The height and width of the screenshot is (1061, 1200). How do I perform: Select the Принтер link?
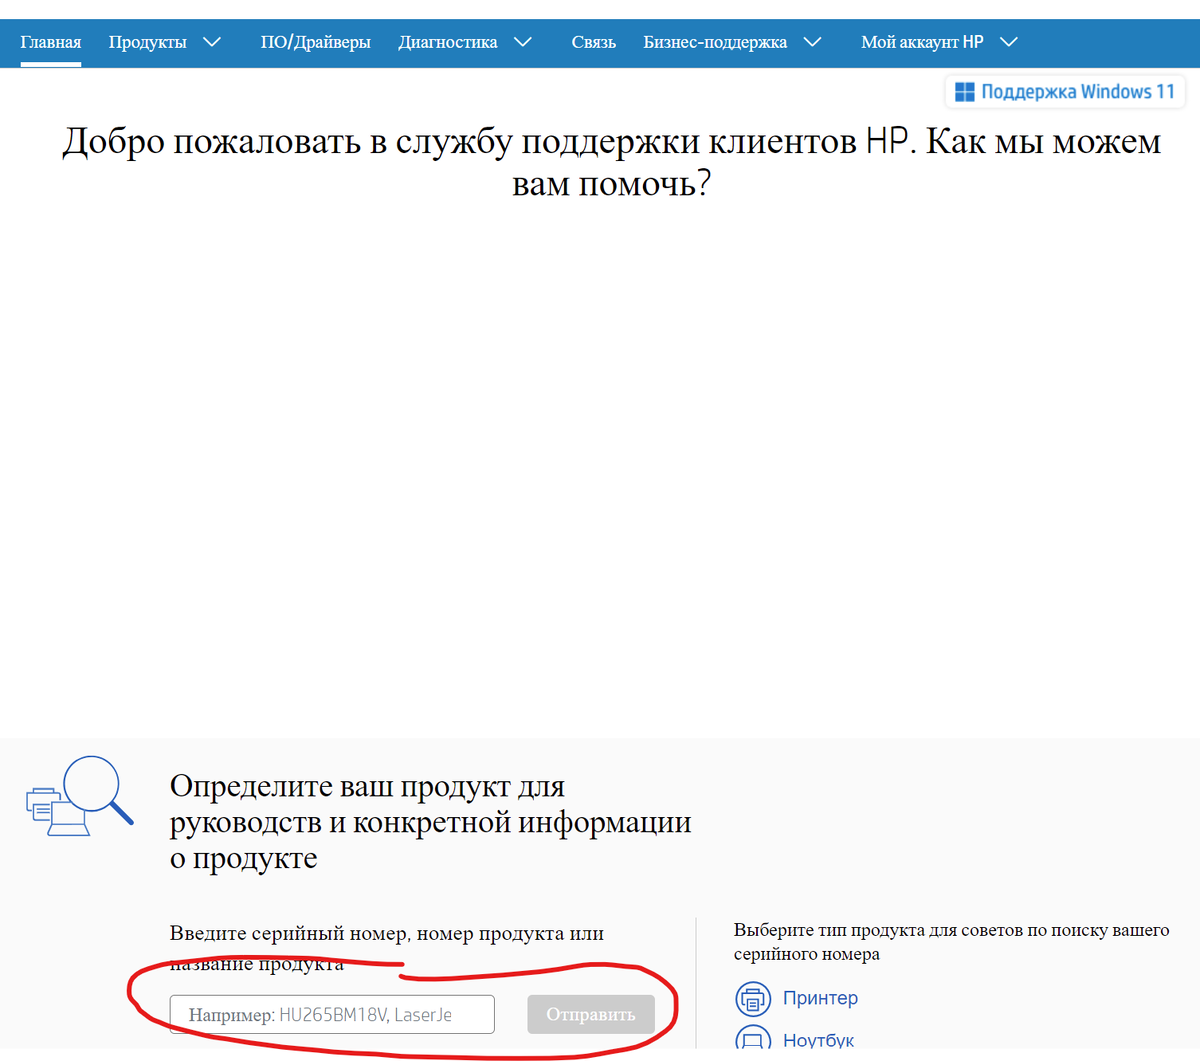tap(820, 998)
